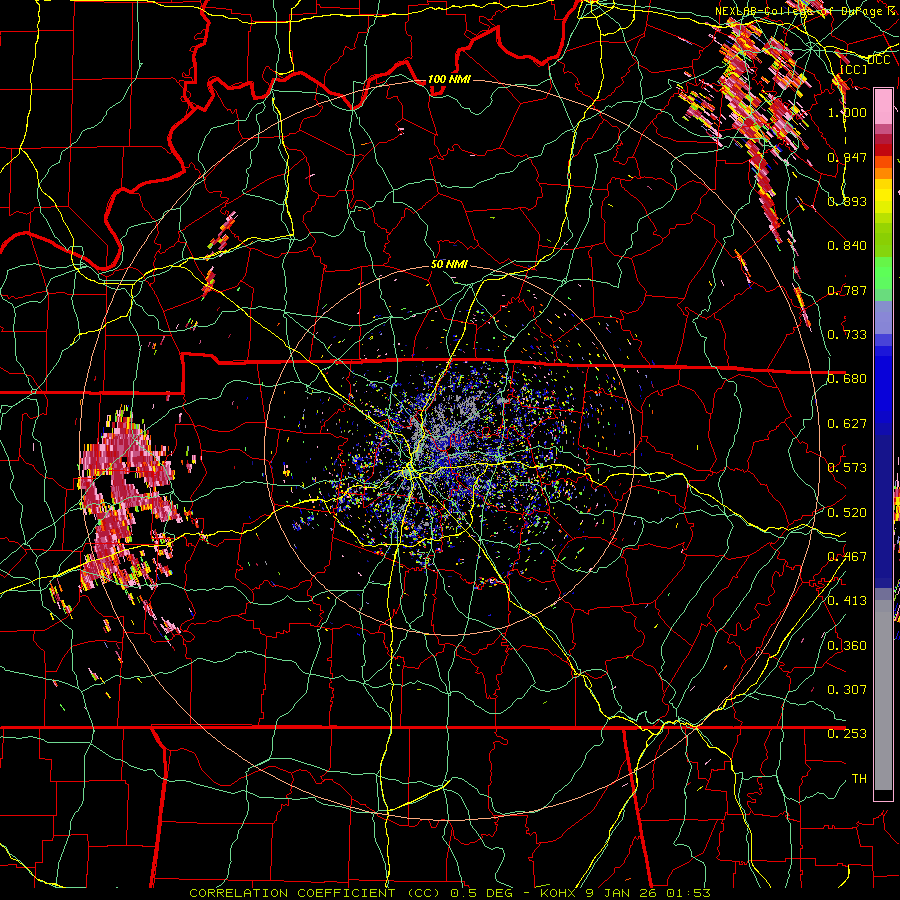Image resolution: width=900 pixels, height=900 pixels.
Task: Click the NEXLAB-College of DuPage watermark text
Action: pos(806,11)
